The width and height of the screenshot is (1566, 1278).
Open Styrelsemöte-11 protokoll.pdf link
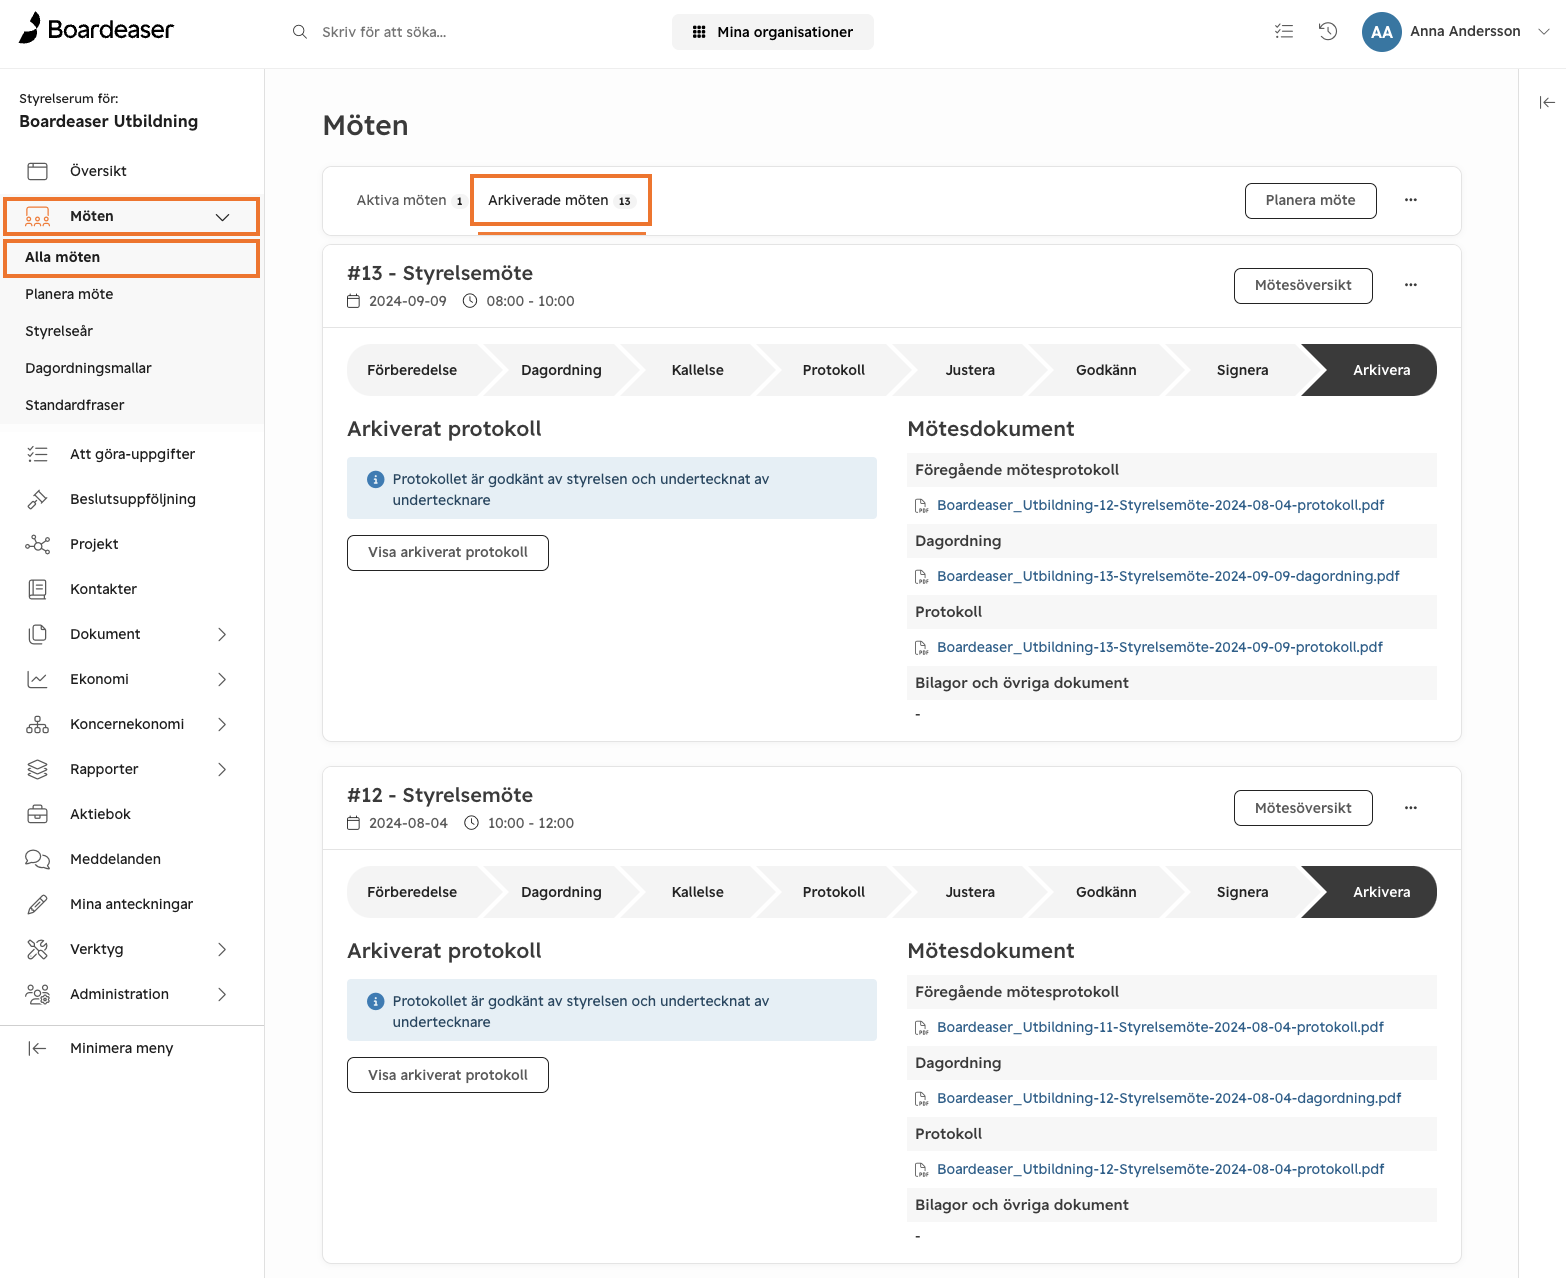pyautogui.click(x=1160, y=1027)
